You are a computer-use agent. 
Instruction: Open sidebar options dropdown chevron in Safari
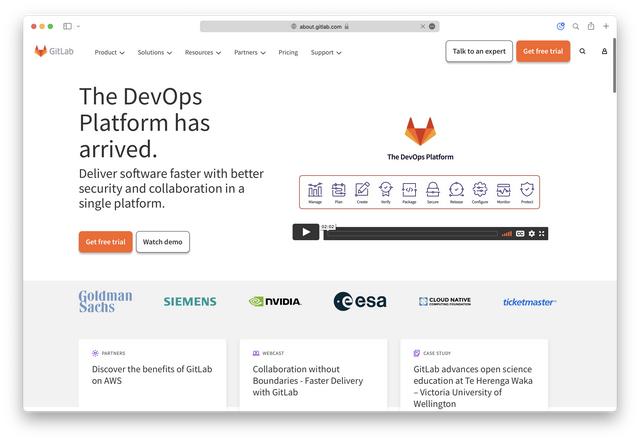tap(78, 27)
